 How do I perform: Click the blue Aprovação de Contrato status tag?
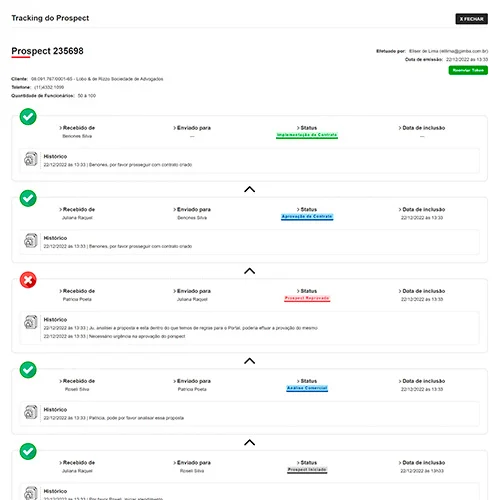pos(307,217)
